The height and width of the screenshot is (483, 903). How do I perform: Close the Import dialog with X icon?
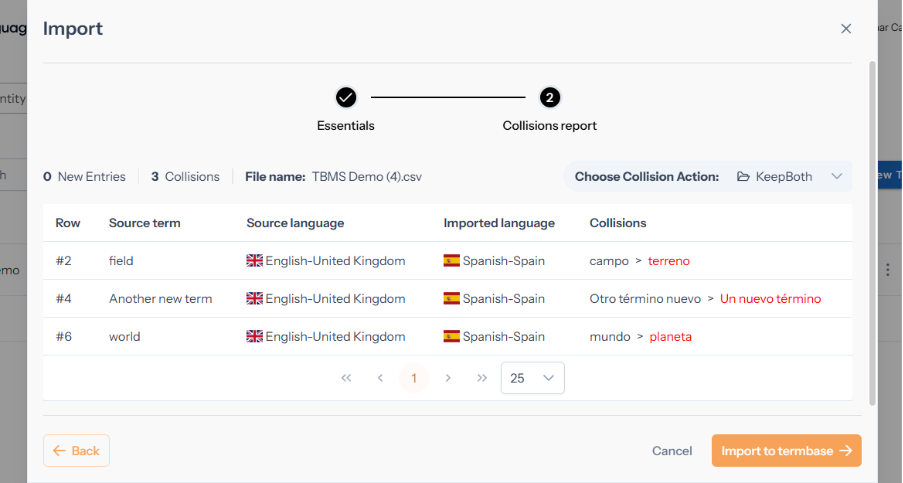846,29
